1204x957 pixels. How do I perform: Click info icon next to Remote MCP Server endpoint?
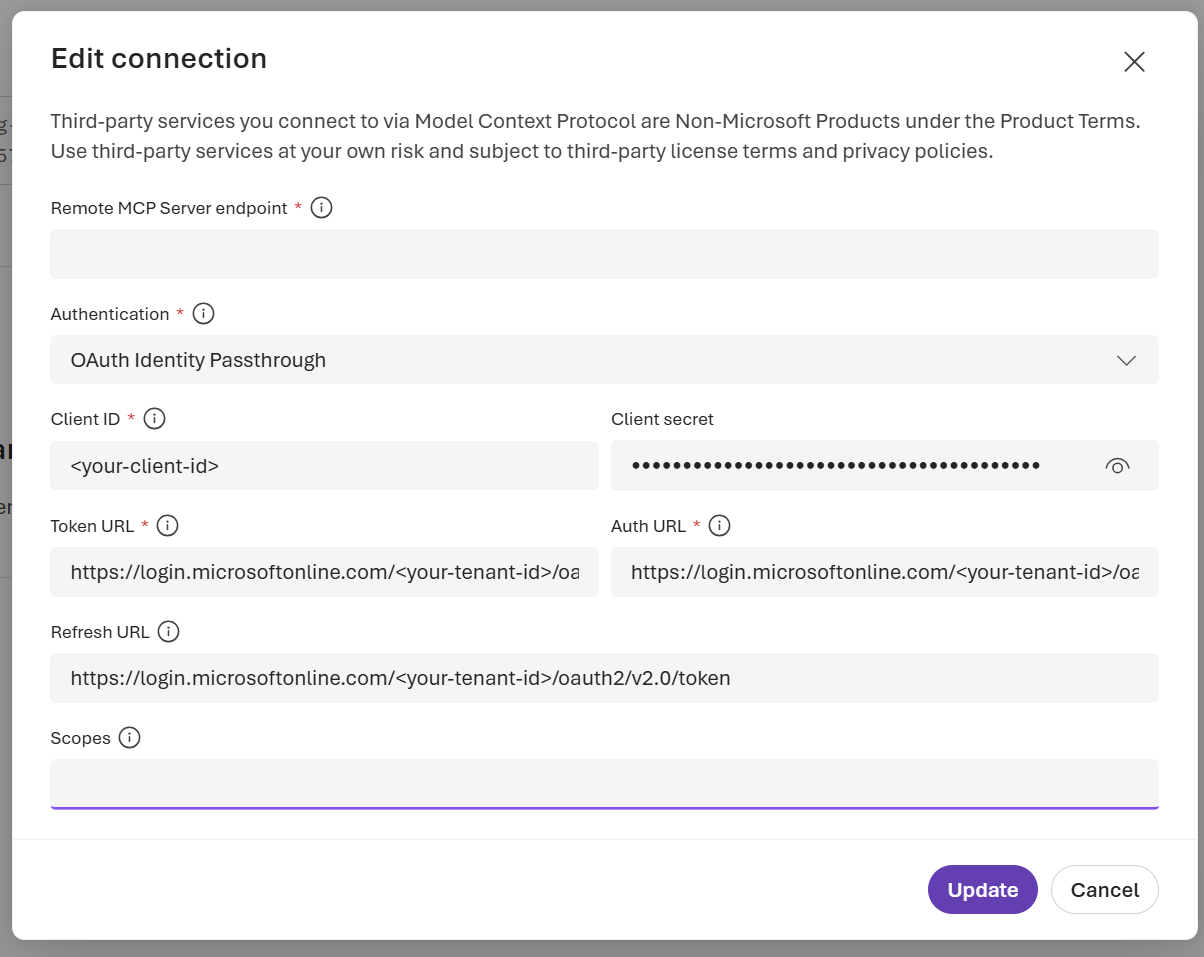click(x=321, y=208)
